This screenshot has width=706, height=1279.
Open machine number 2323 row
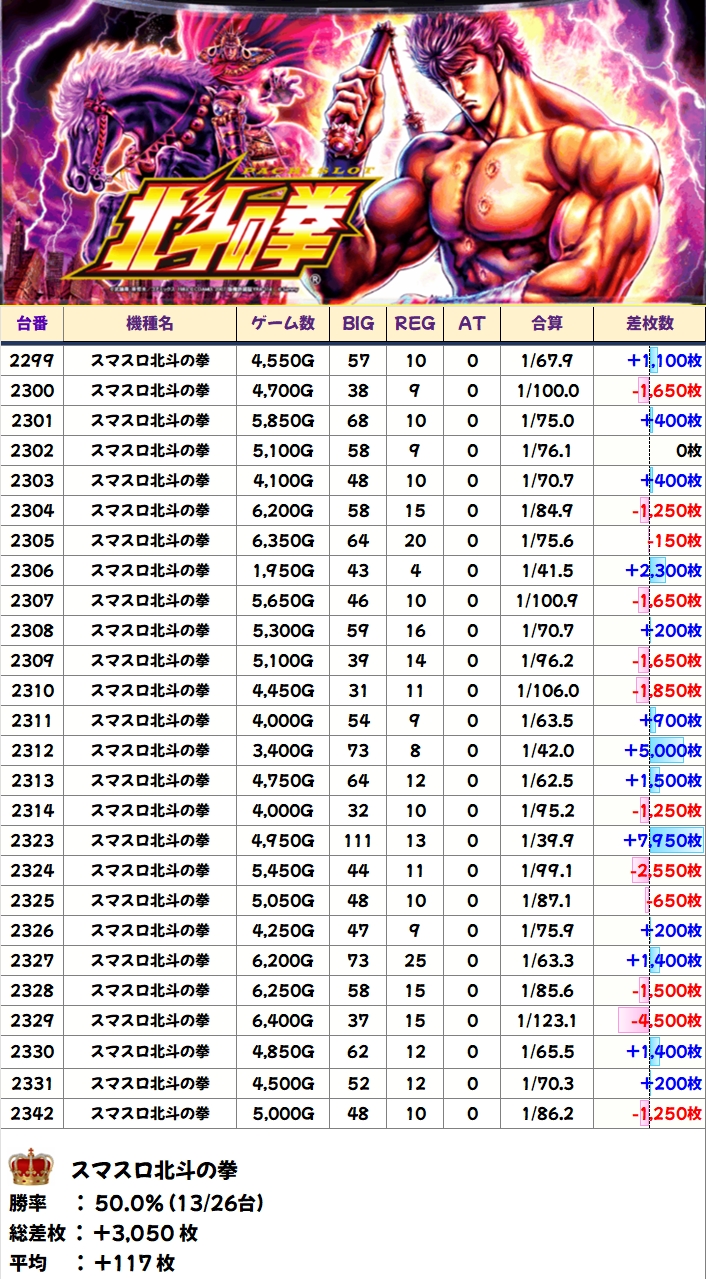point(32,841)
